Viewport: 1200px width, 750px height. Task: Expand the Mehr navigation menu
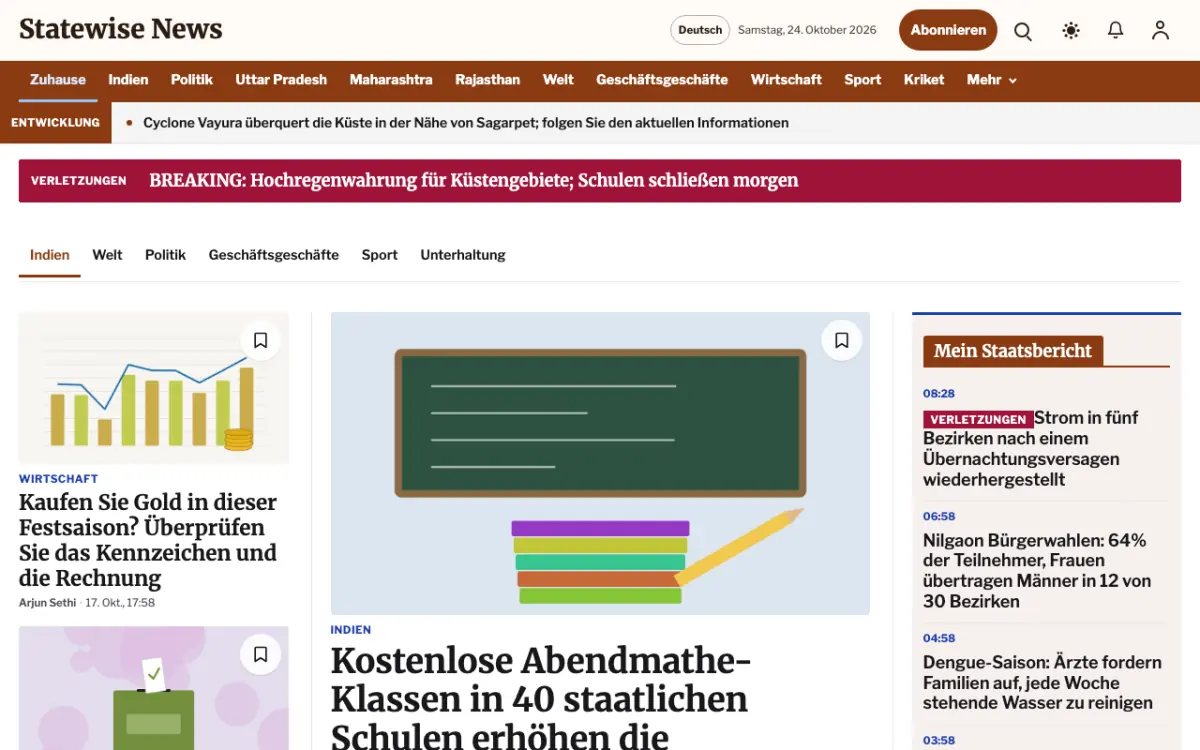[991, 80]
